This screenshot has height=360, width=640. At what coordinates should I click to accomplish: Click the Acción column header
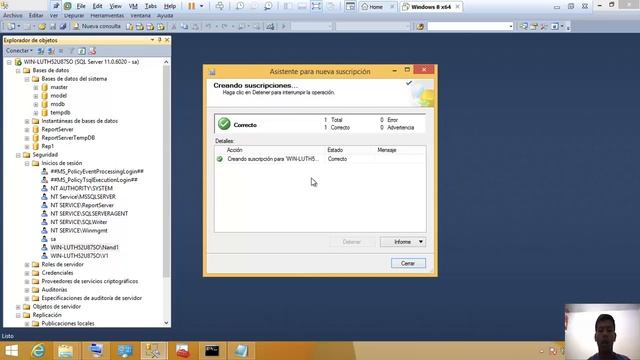(235, 150)
